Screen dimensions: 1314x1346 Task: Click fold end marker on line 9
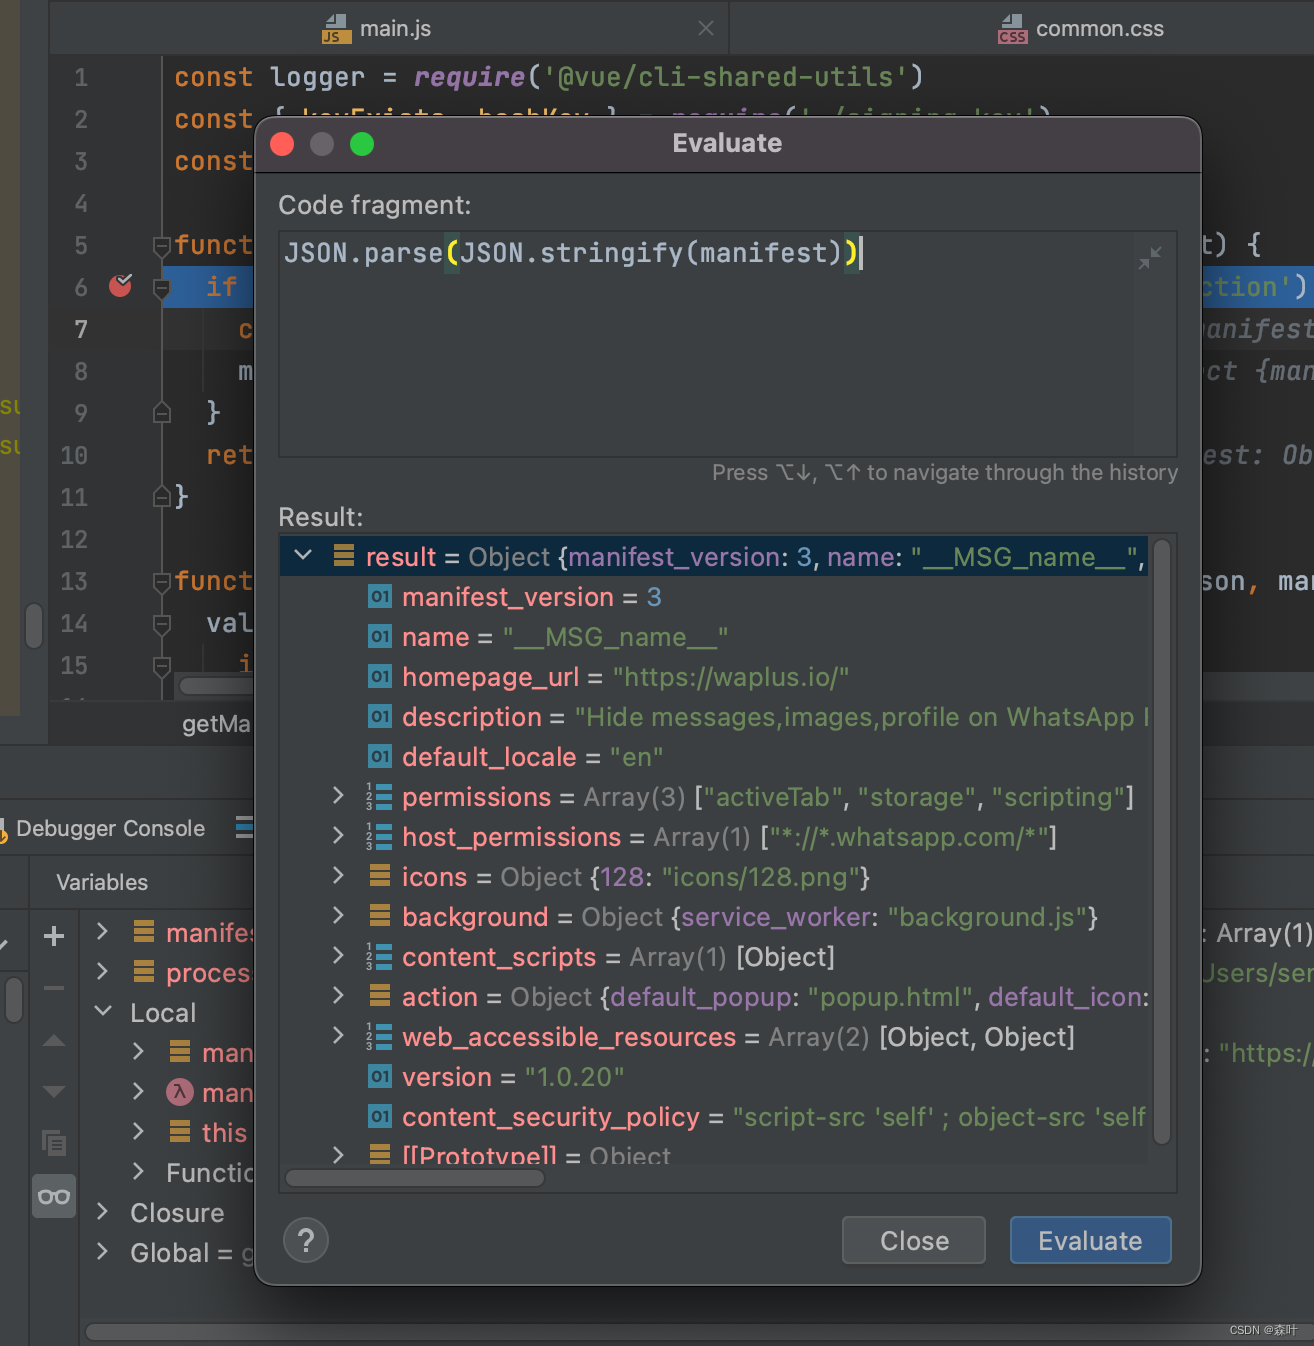click(161, 412)
